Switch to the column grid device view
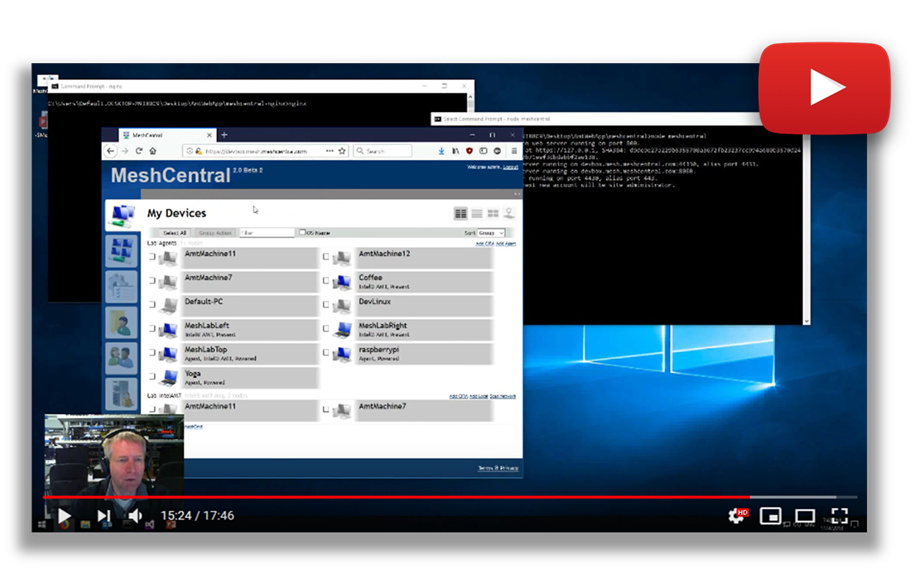The height and width of the screenshot is (570, 923). tap(460, 213)
